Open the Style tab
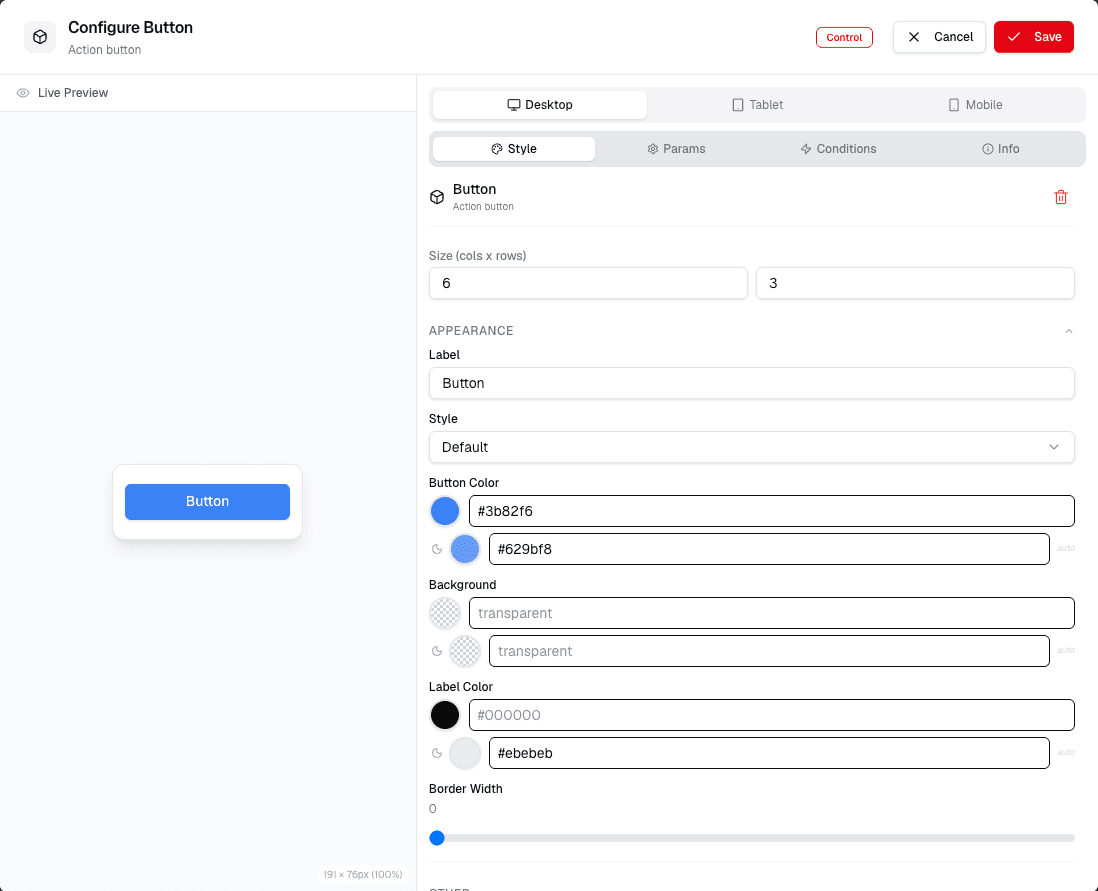Screen dimensions: 1098x891 514,149
